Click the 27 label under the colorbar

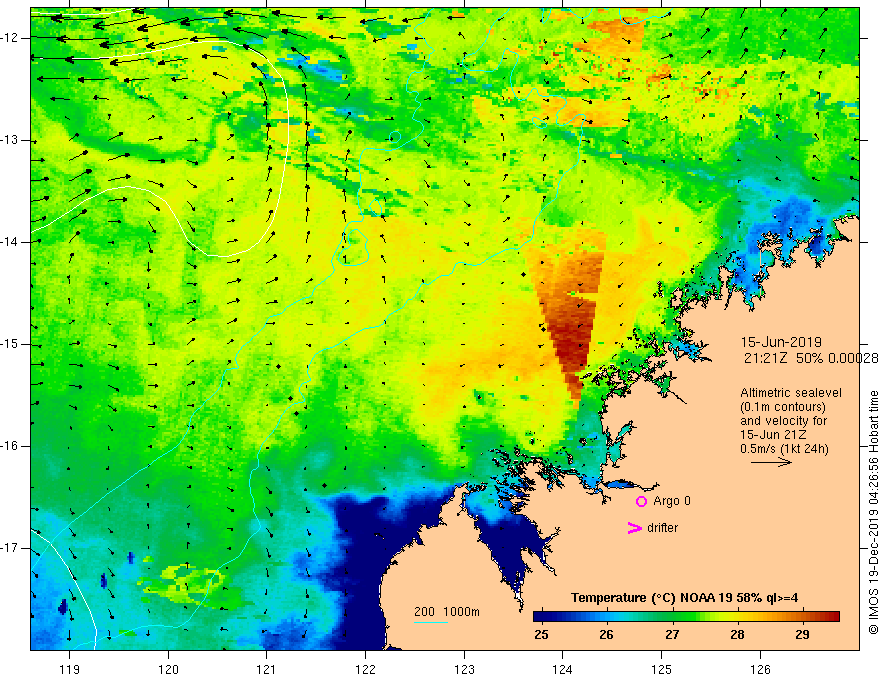click(672, 635)
